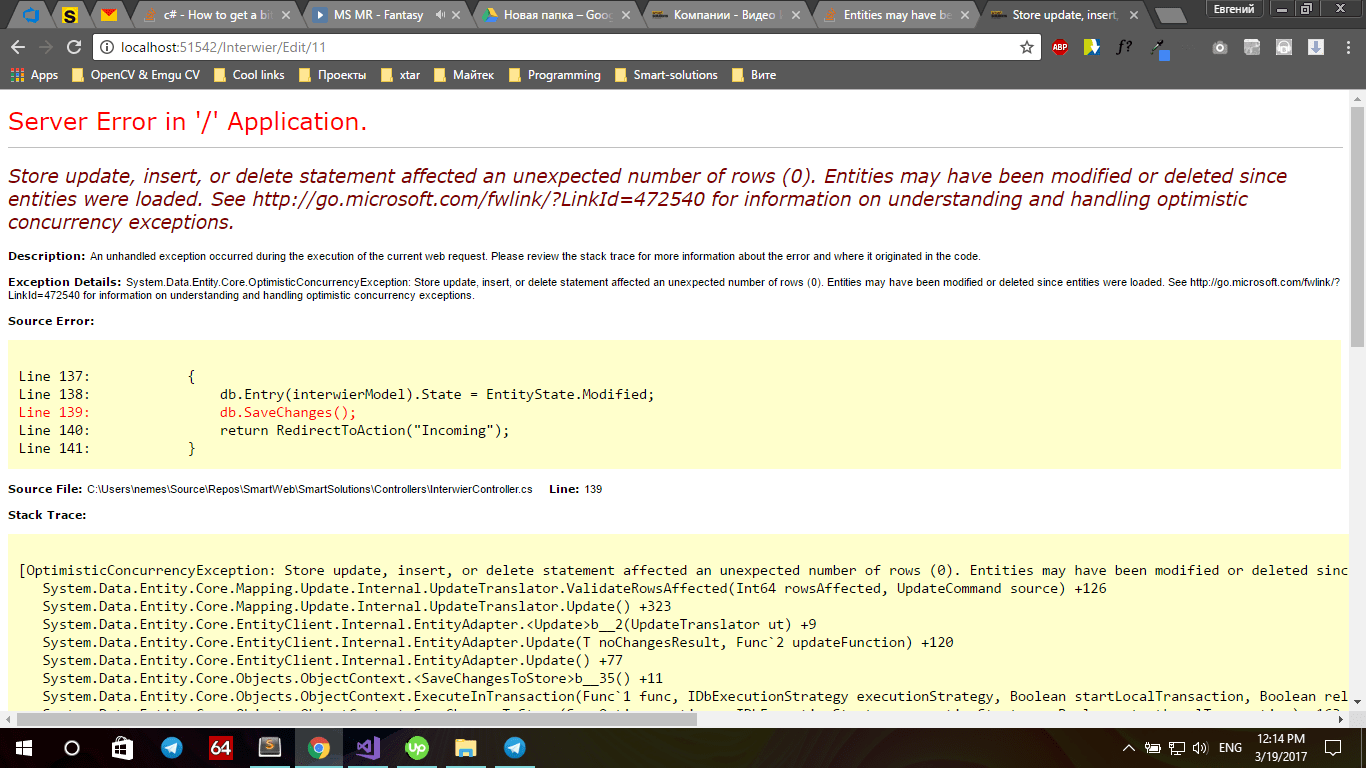Image resolution: width=1366 pixels, height=768 pixels.
Task: Show hidden tray icons with the chevron
Action: 1128,747
